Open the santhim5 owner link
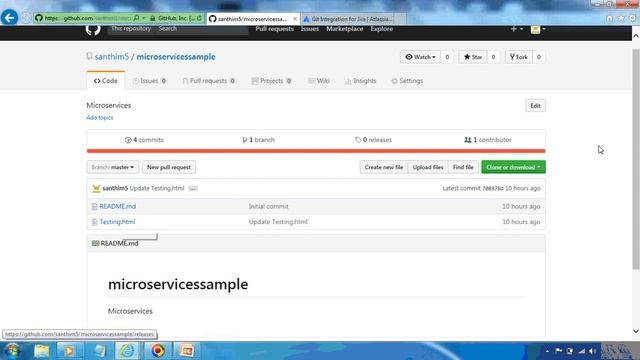This screenshot has height=360, width=640. (x=112, y=57)
